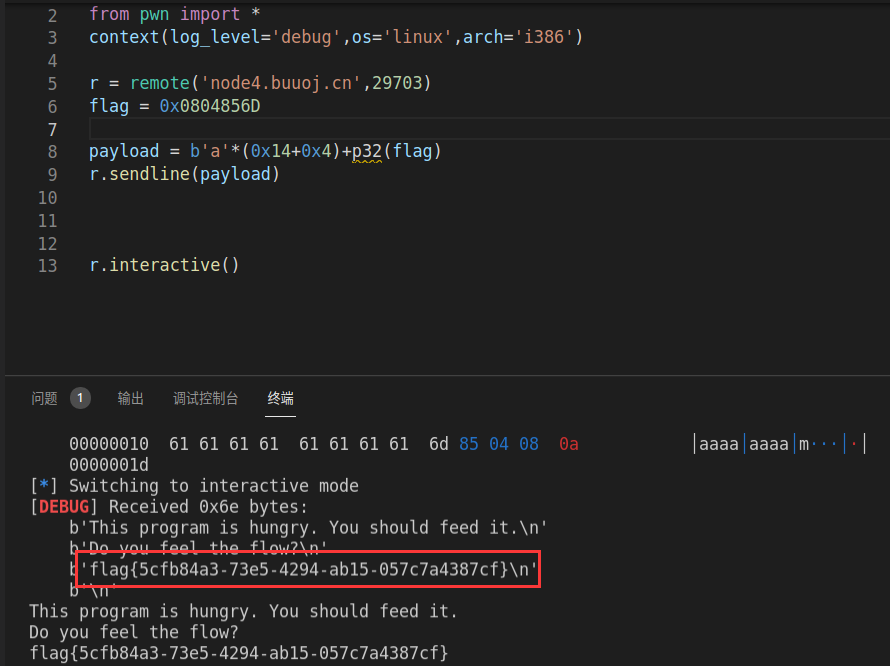
Task: Click p32 with warning underline
Action: [367, 152]
